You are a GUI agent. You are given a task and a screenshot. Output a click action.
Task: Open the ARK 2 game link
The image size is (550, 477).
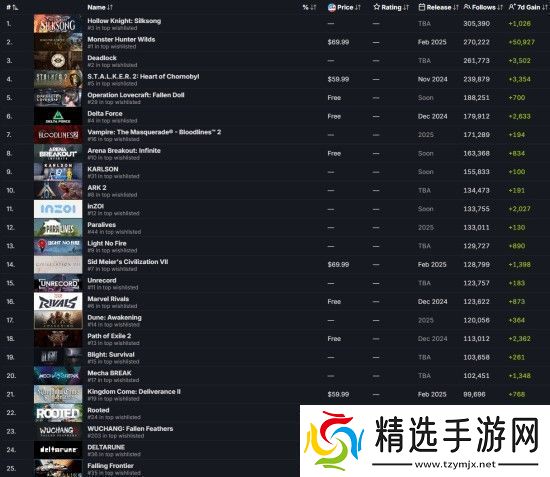pyautogui.click(x=97, y=188)
